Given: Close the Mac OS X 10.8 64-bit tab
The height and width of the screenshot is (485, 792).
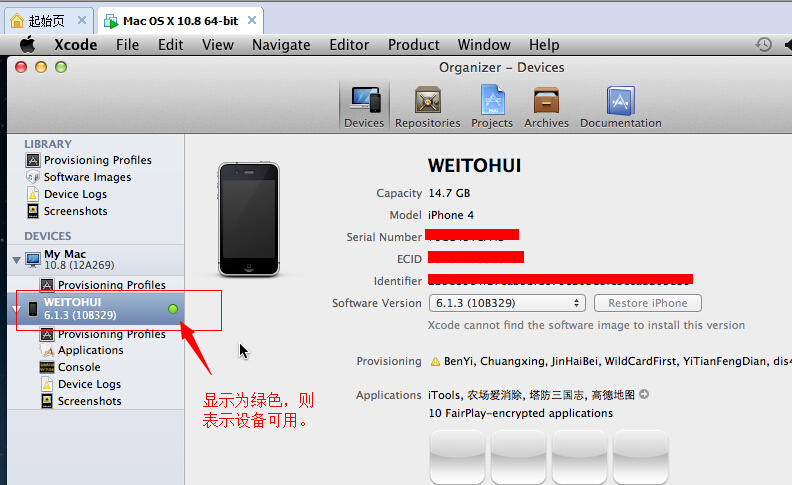Looking at the screenshot, I should [x=252, y=20].
